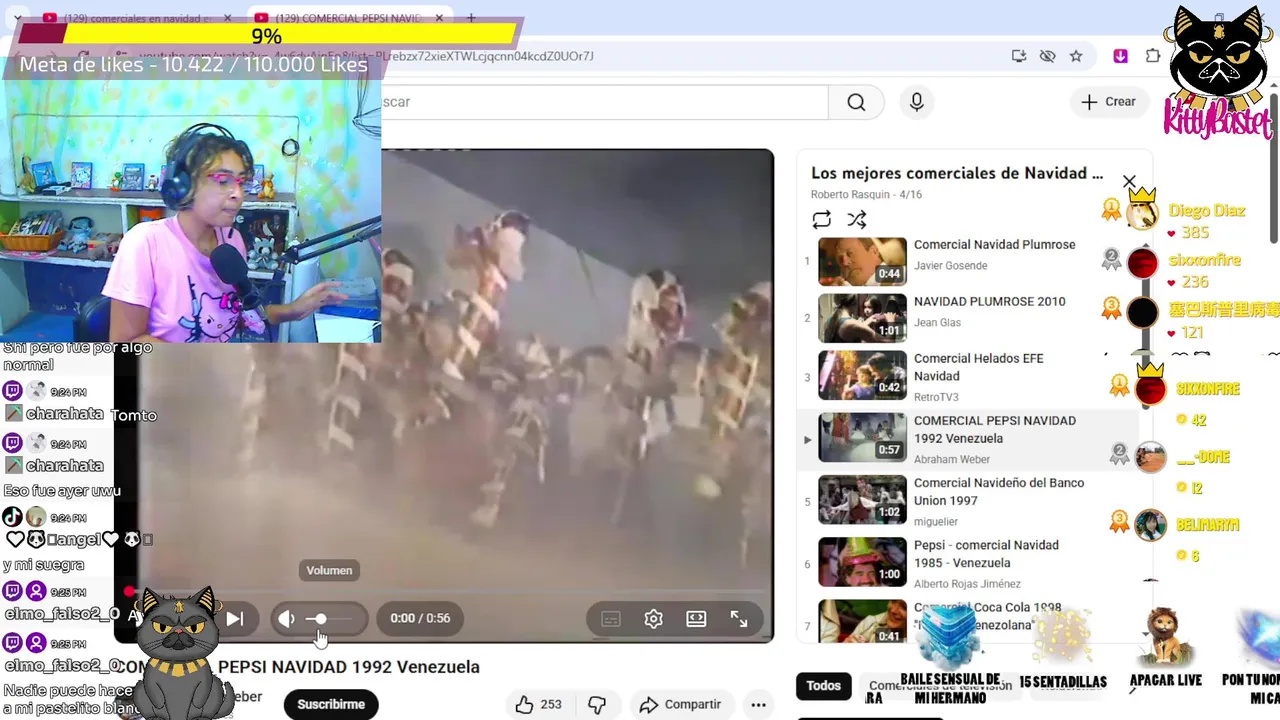
Task: Open Comercial Navideño del Banco Union 1997
Action: pyautogui.click(x=967, y=500)
